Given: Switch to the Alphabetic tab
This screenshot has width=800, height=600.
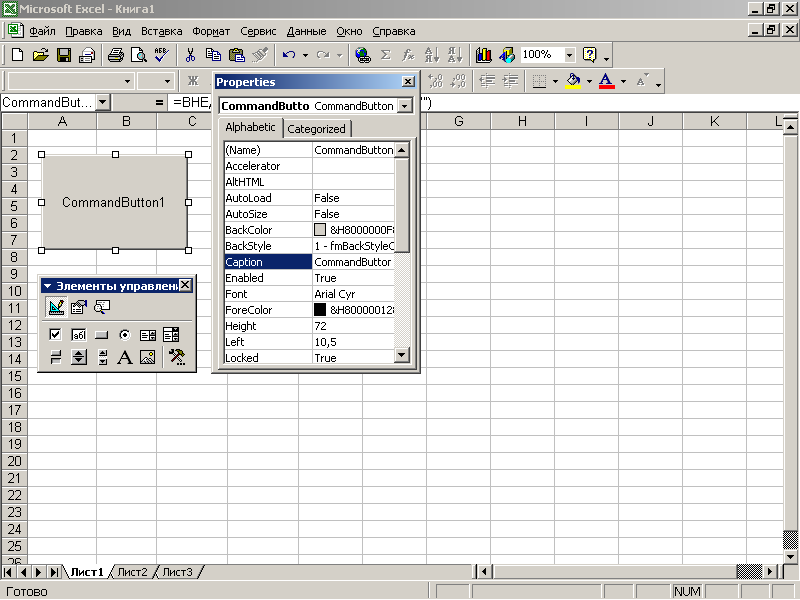Looking at the screenshot, I should tap(250, 127).
